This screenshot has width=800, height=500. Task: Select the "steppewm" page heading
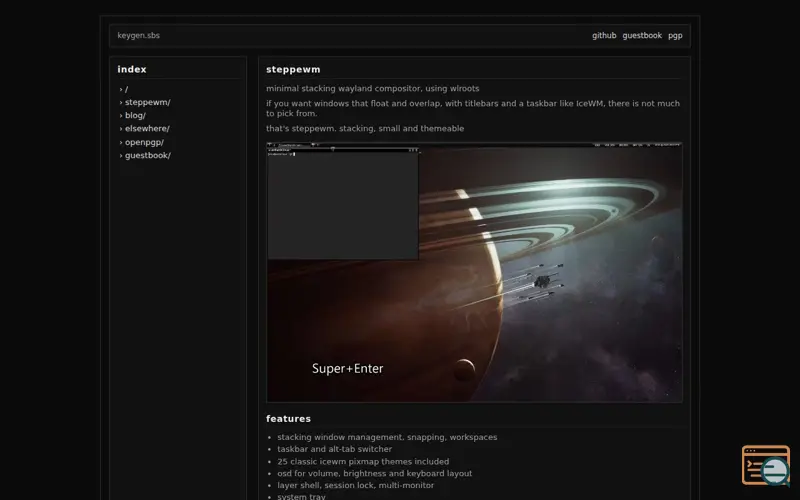pyautogui.click(x=293, y=69)
